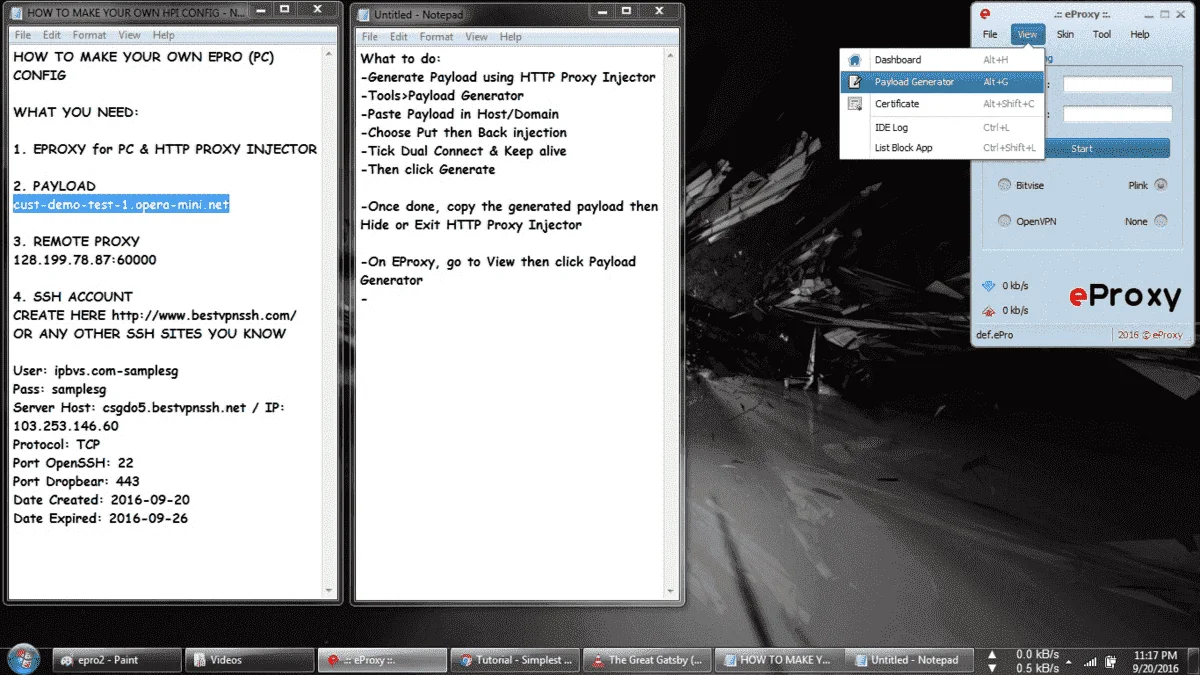1200x675 pixels.
Task: Click the network signal tray icon
Action: [1089, 660]
